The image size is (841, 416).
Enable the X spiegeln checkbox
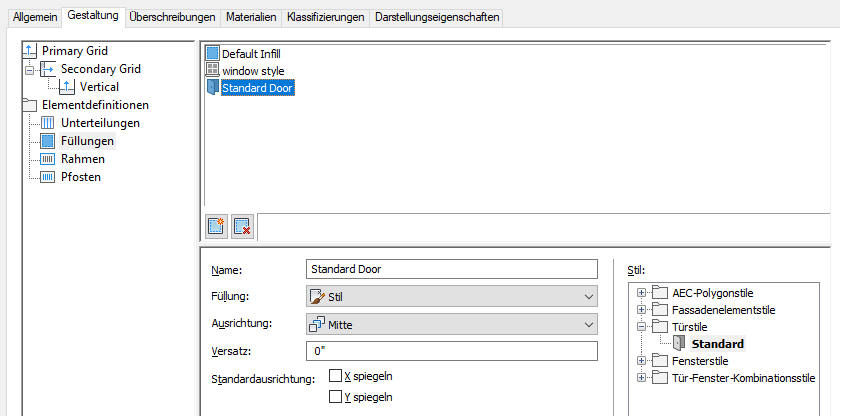coord(335,375)
